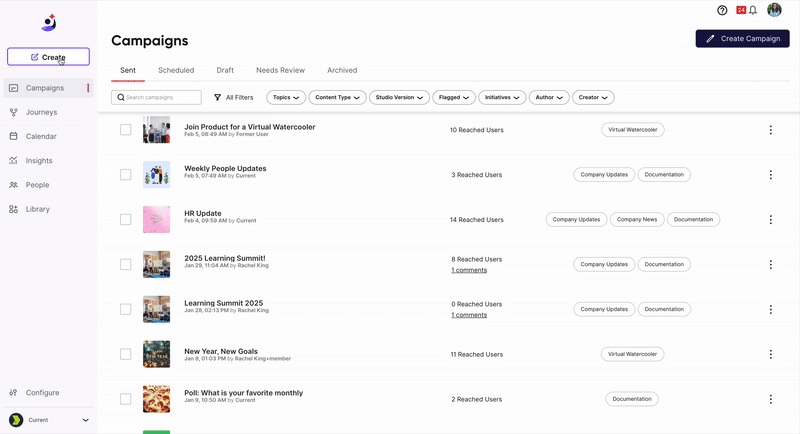The width and height of the screenshot is (800, 434).
Task: Expand the Flagged filter dropdown
Action: pyautogui.click(x=454, y=97)
